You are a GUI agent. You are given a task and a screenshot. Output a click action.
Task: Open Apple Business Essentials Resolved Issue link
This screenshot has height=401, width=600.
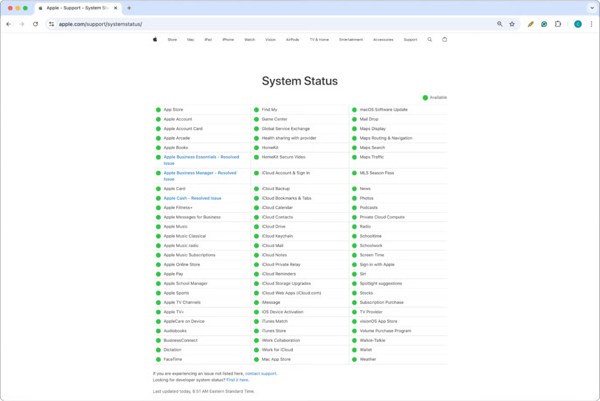coord(201,160)
